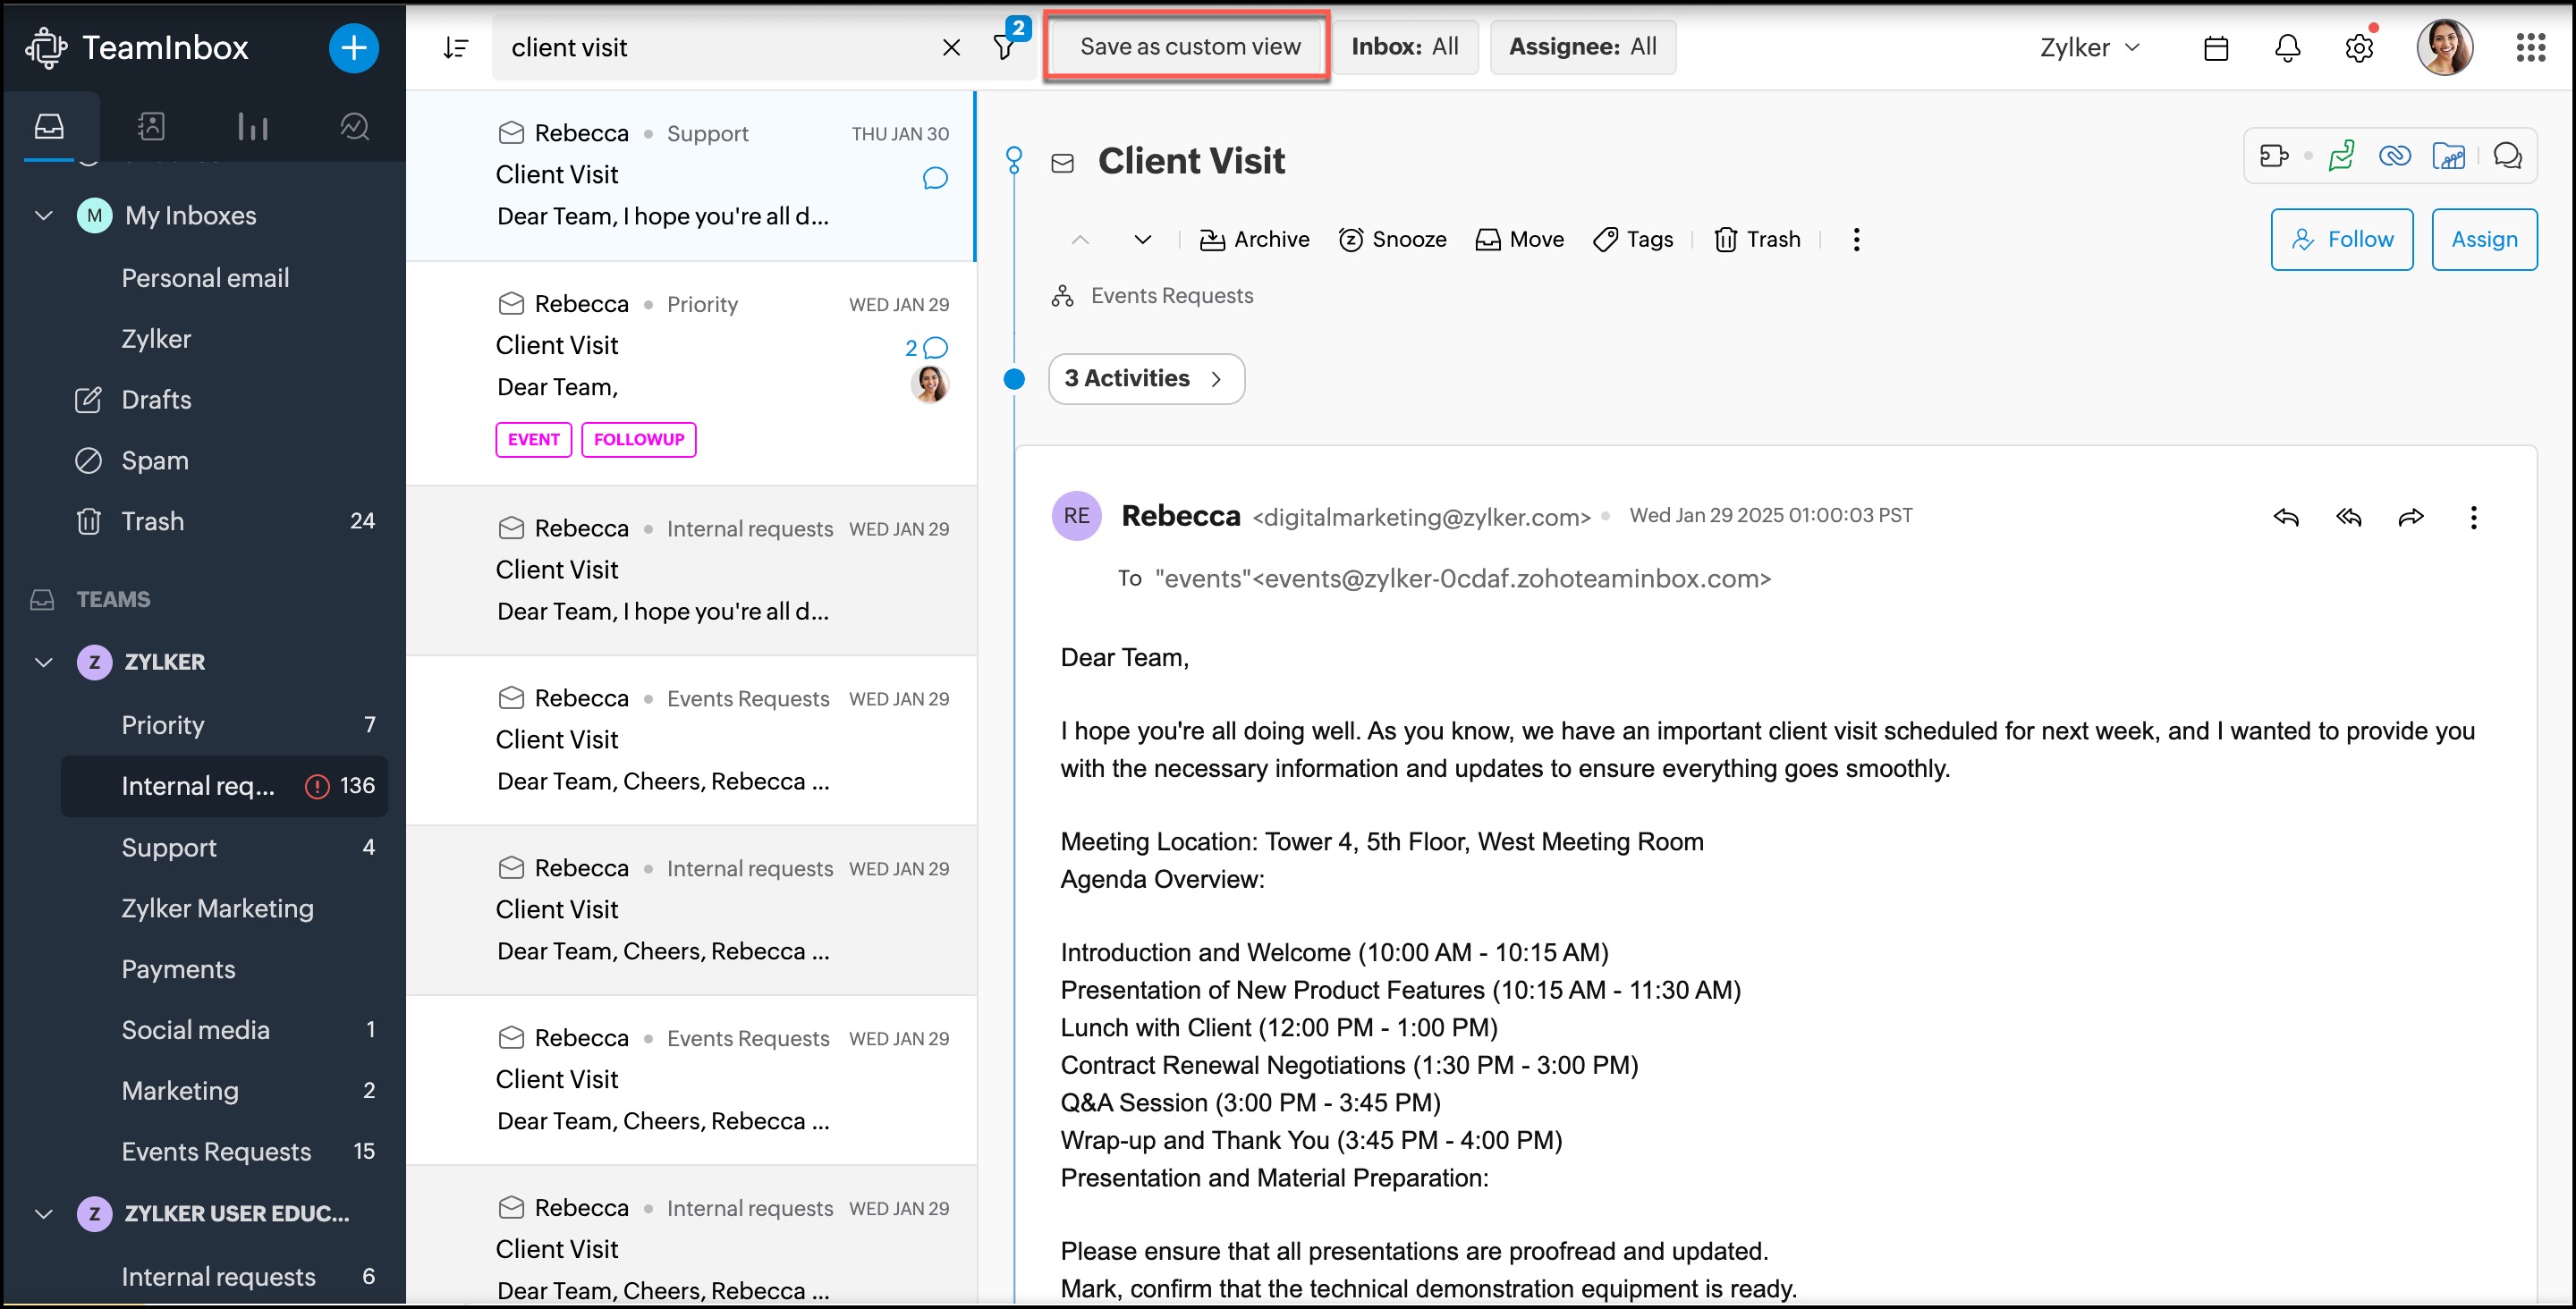Snooze the Client Visit thread
The width and height of the screenshot is (2576, 1309).
coord(1393,239)
